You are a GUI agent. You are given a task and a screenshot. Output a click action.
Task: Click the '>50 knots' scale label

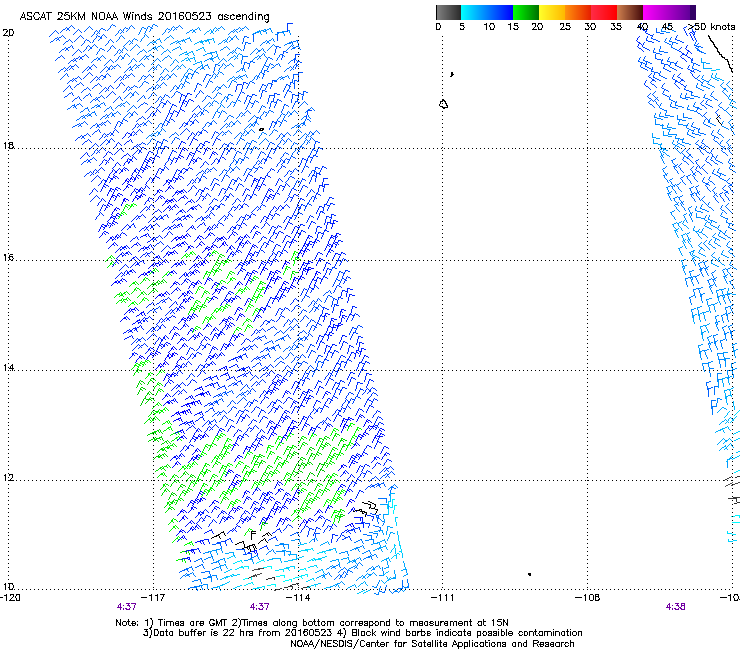tap(712, 27)
